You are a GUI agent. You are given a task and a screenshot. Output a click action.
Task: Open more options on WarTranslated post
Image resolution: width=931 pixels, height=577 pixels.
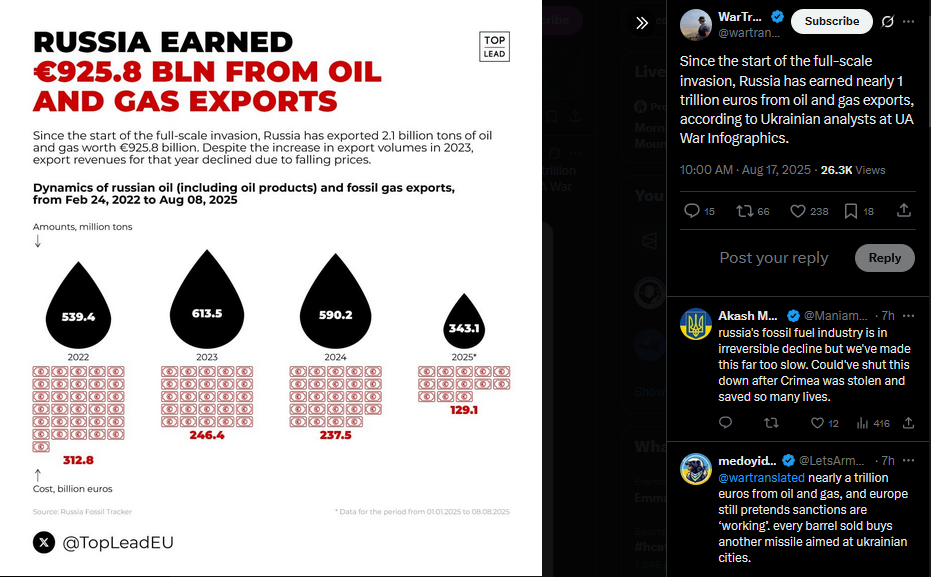[908, 21]
